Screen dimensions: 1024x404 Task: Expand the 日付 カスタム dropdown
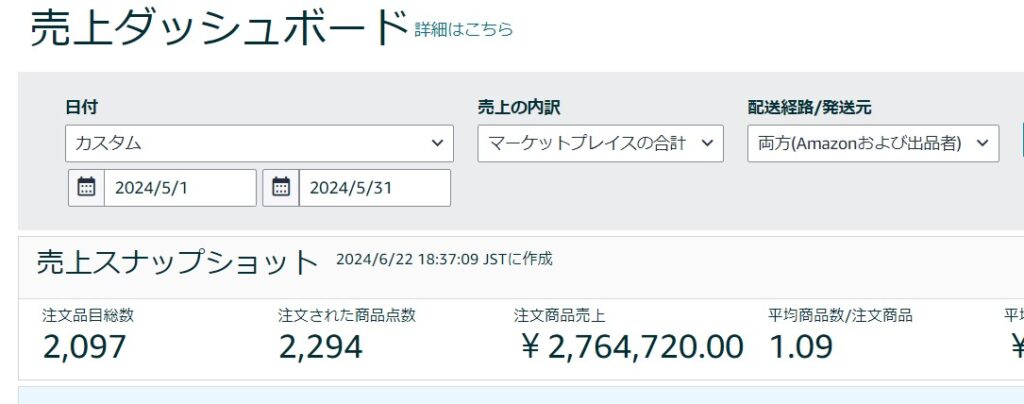tap(260, 143)
